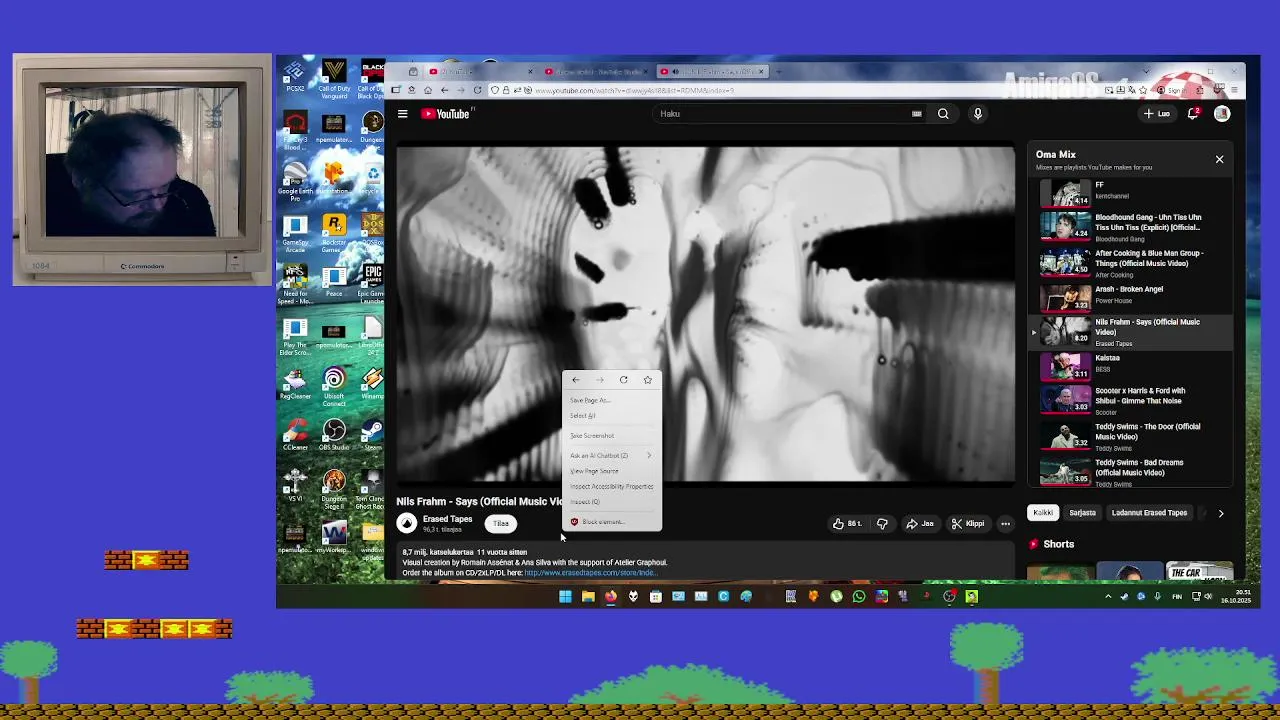Viewport: 1280px width, 720px height.
Task: Choose Inspect Accessibility Properties
Action: [x=612, y=486]
